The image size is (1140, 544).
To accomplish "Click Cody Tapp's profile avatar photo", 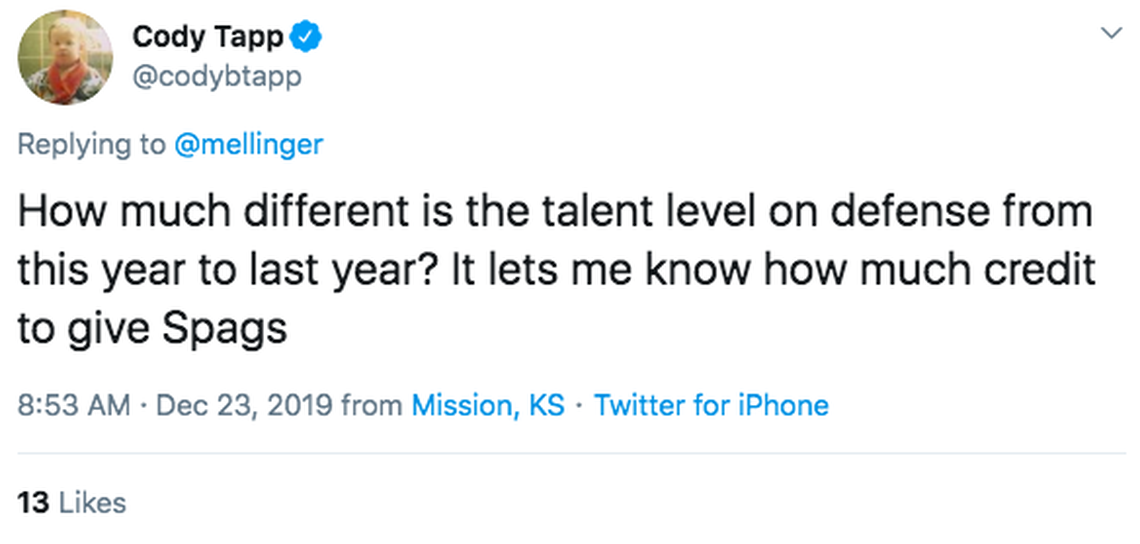I will click(64, 57).
